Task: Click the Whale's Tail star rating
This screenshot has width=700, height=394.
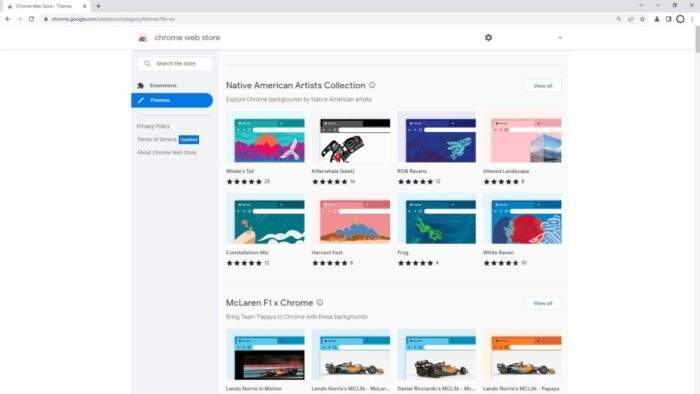Action: tap(244, 182)
